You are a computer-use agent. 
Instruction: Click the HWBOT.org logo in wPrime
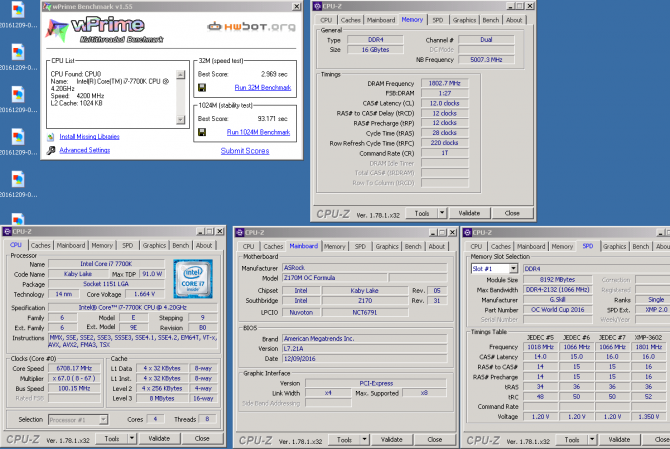coord(251,27)
